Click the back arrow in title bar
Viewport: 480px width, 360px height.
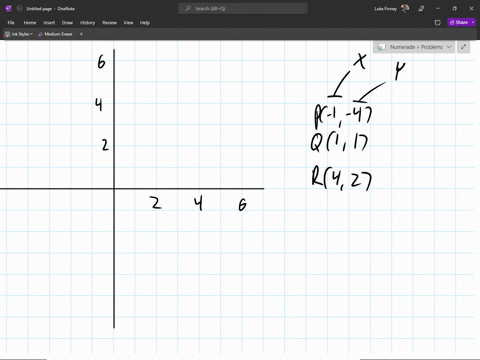pos(19,9)
